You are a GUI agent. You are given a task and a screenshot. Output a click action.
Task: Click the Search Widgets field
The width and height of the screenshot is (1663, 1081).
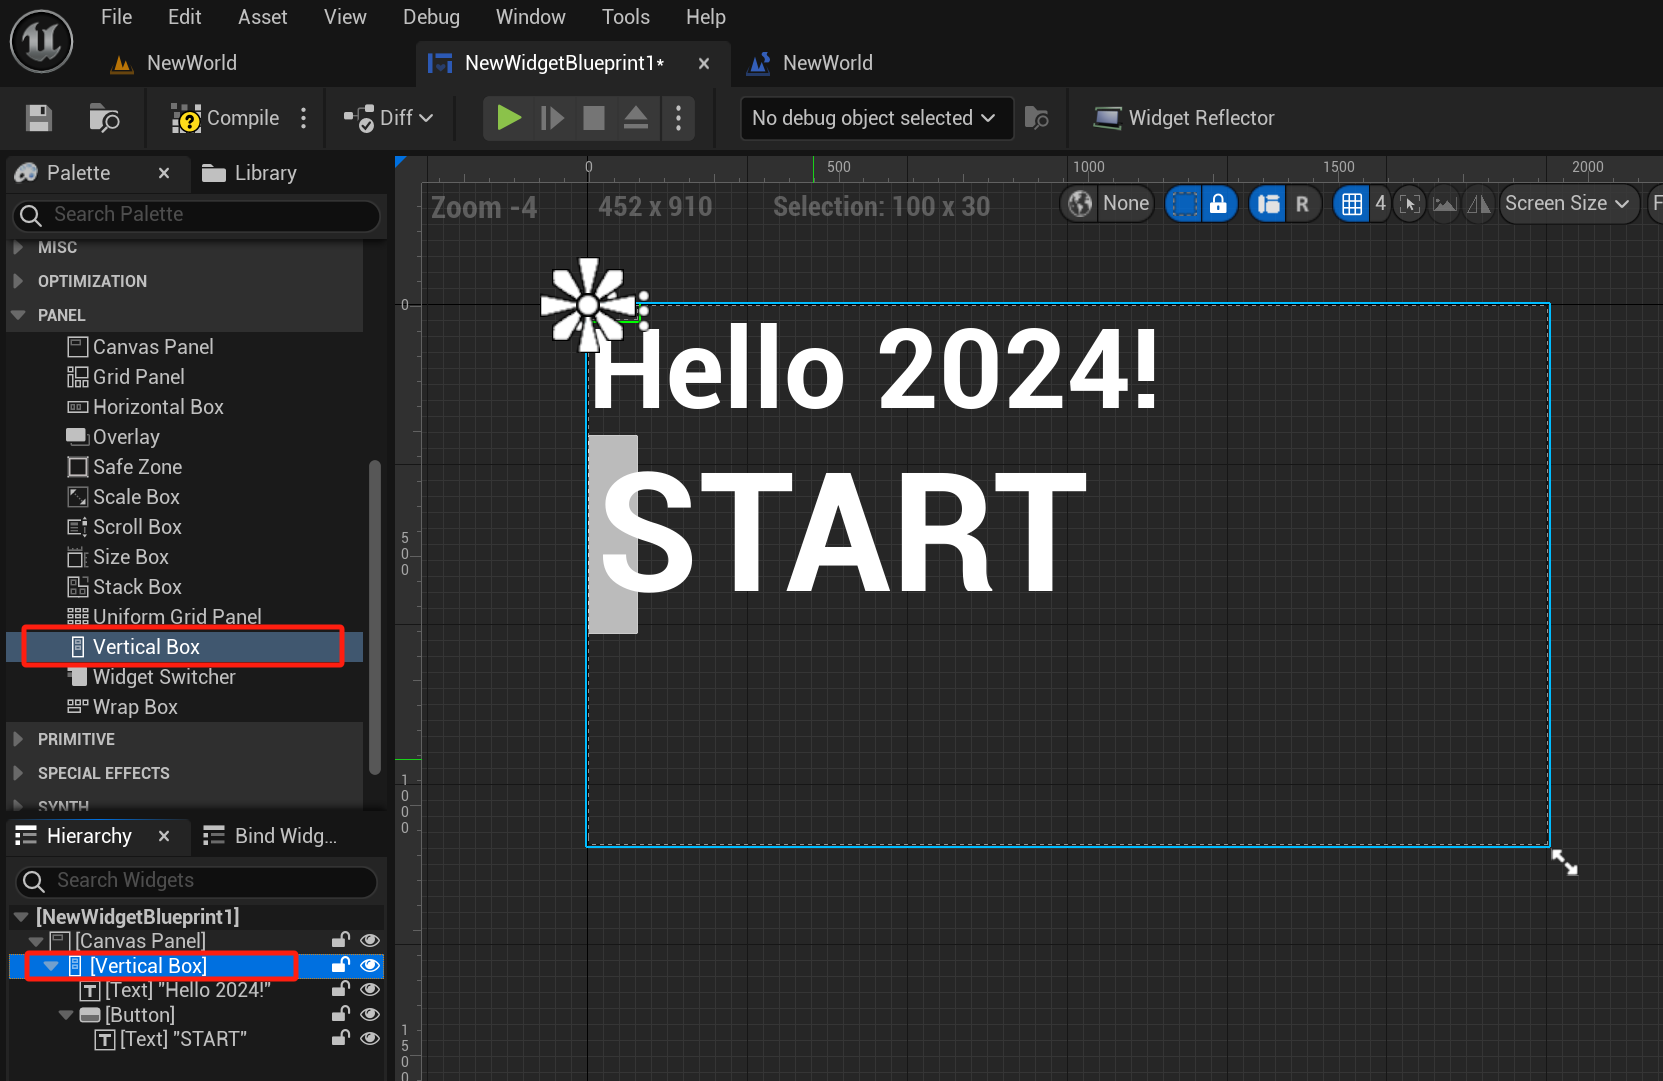pos(197,880)
